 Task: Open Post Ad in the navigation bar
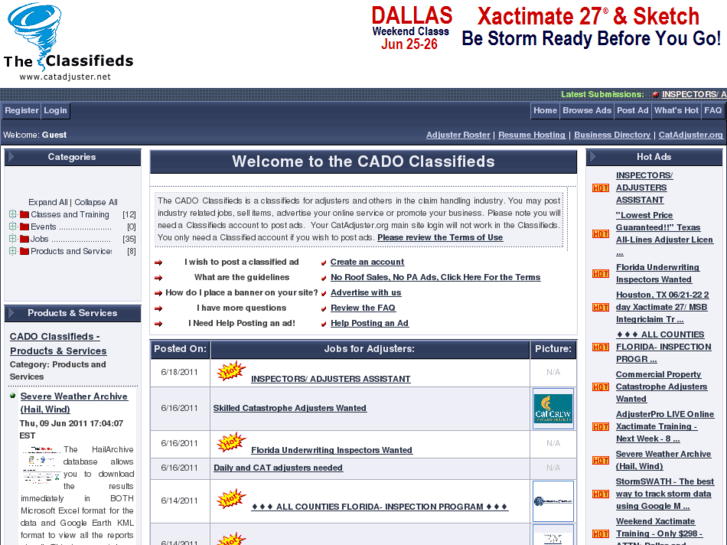pyautogui.click(x=632, y=110)
